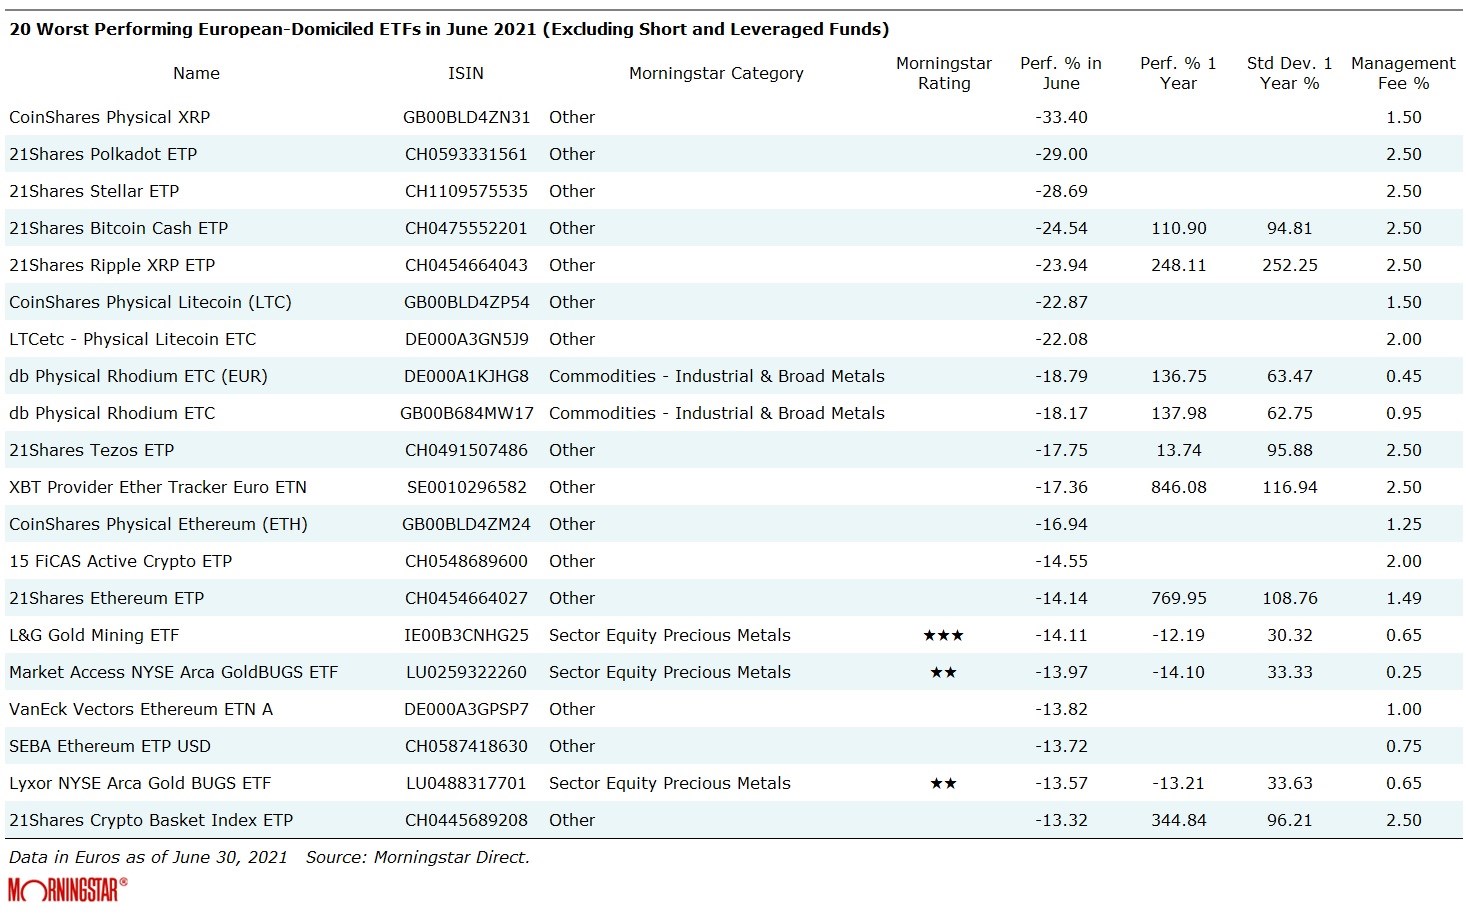This screenshot has height=915, width=1466.
Task: Click the Management Fee % column header
Action: tap(1403, 73)
